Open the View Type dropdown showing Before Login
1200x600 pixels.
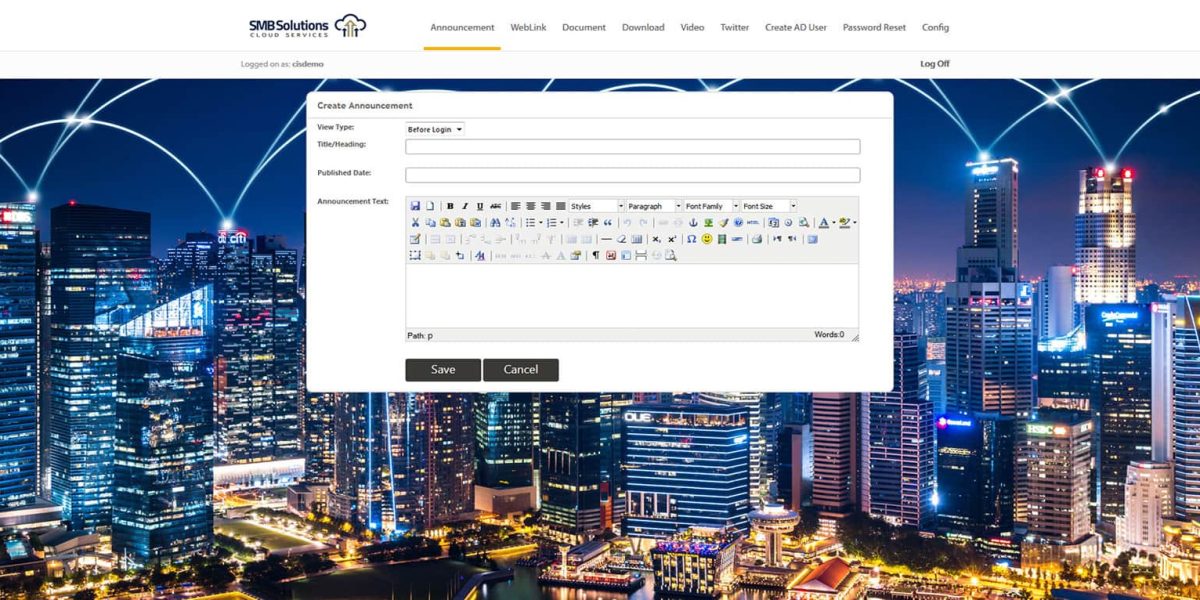[x=433, y=128]
